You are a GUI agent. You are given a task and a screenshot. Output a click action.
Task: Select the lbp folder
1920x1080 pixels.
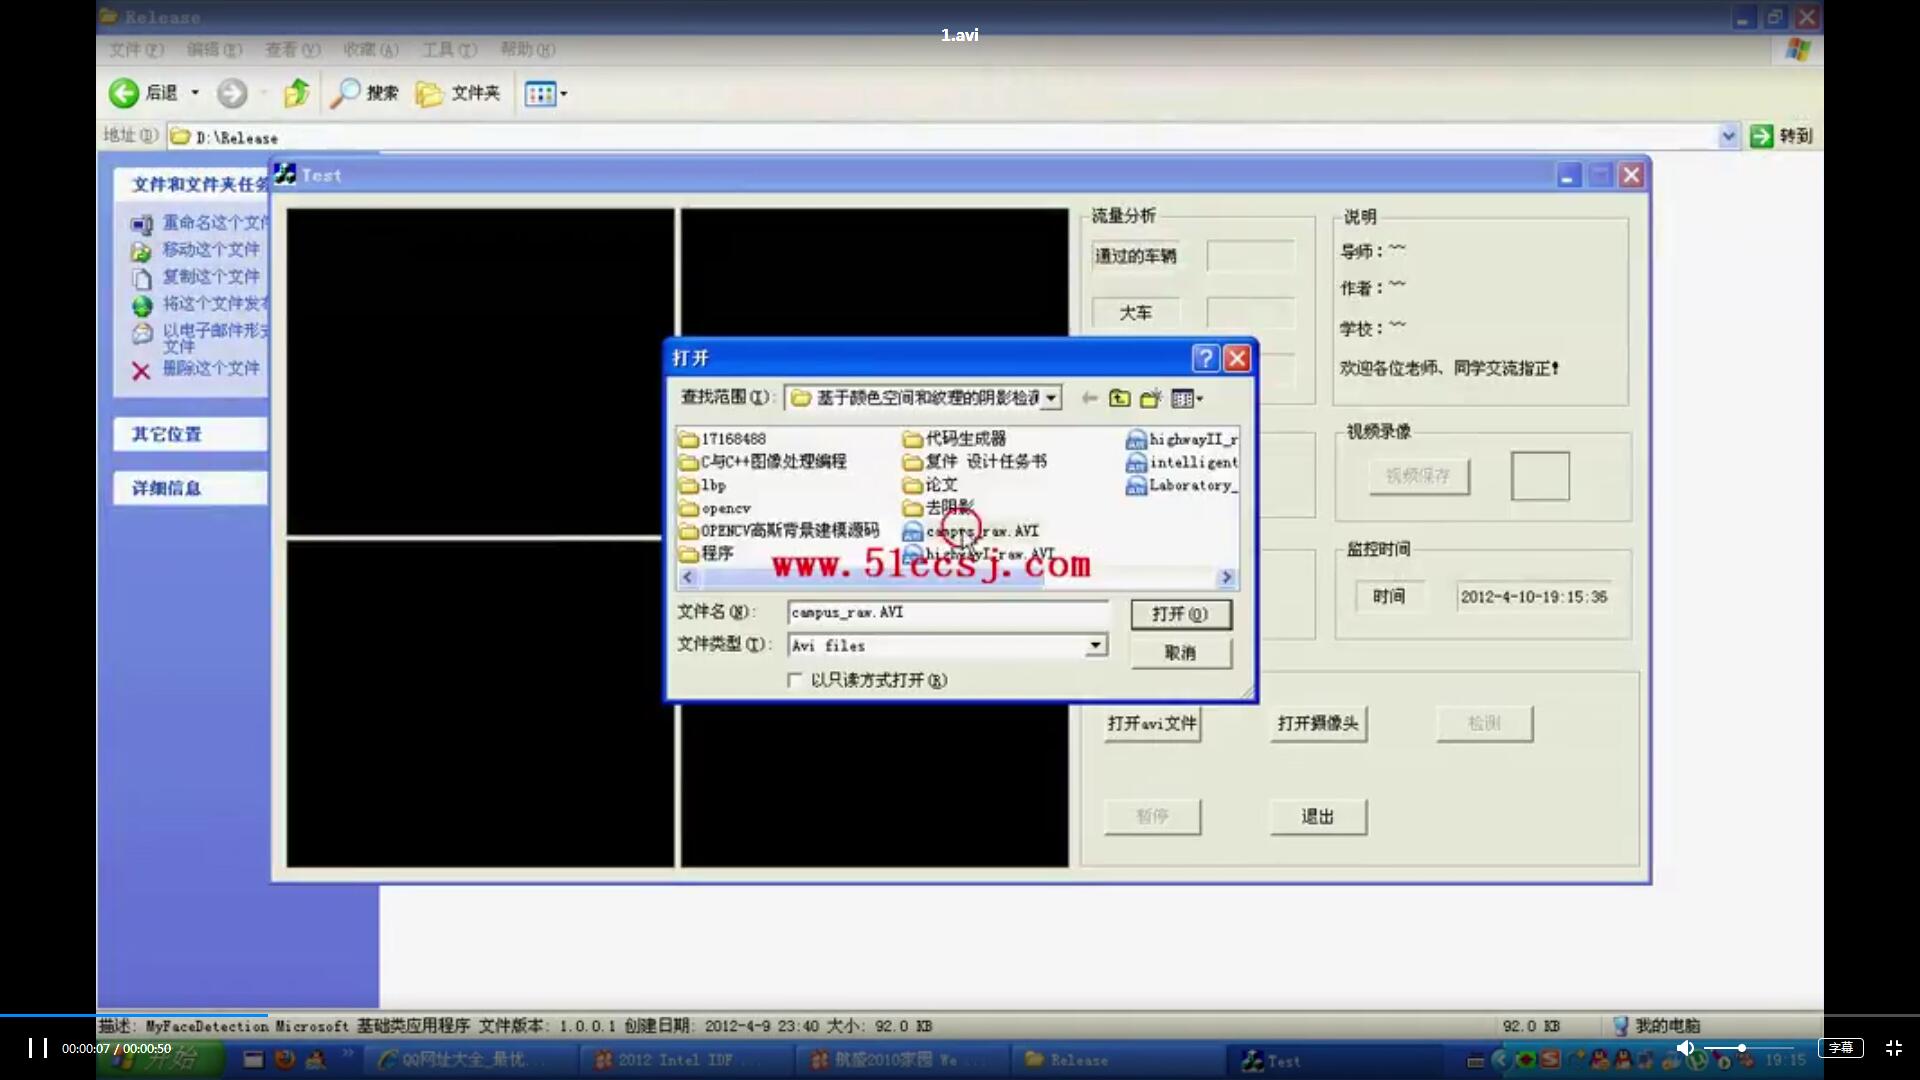point(703,485)
